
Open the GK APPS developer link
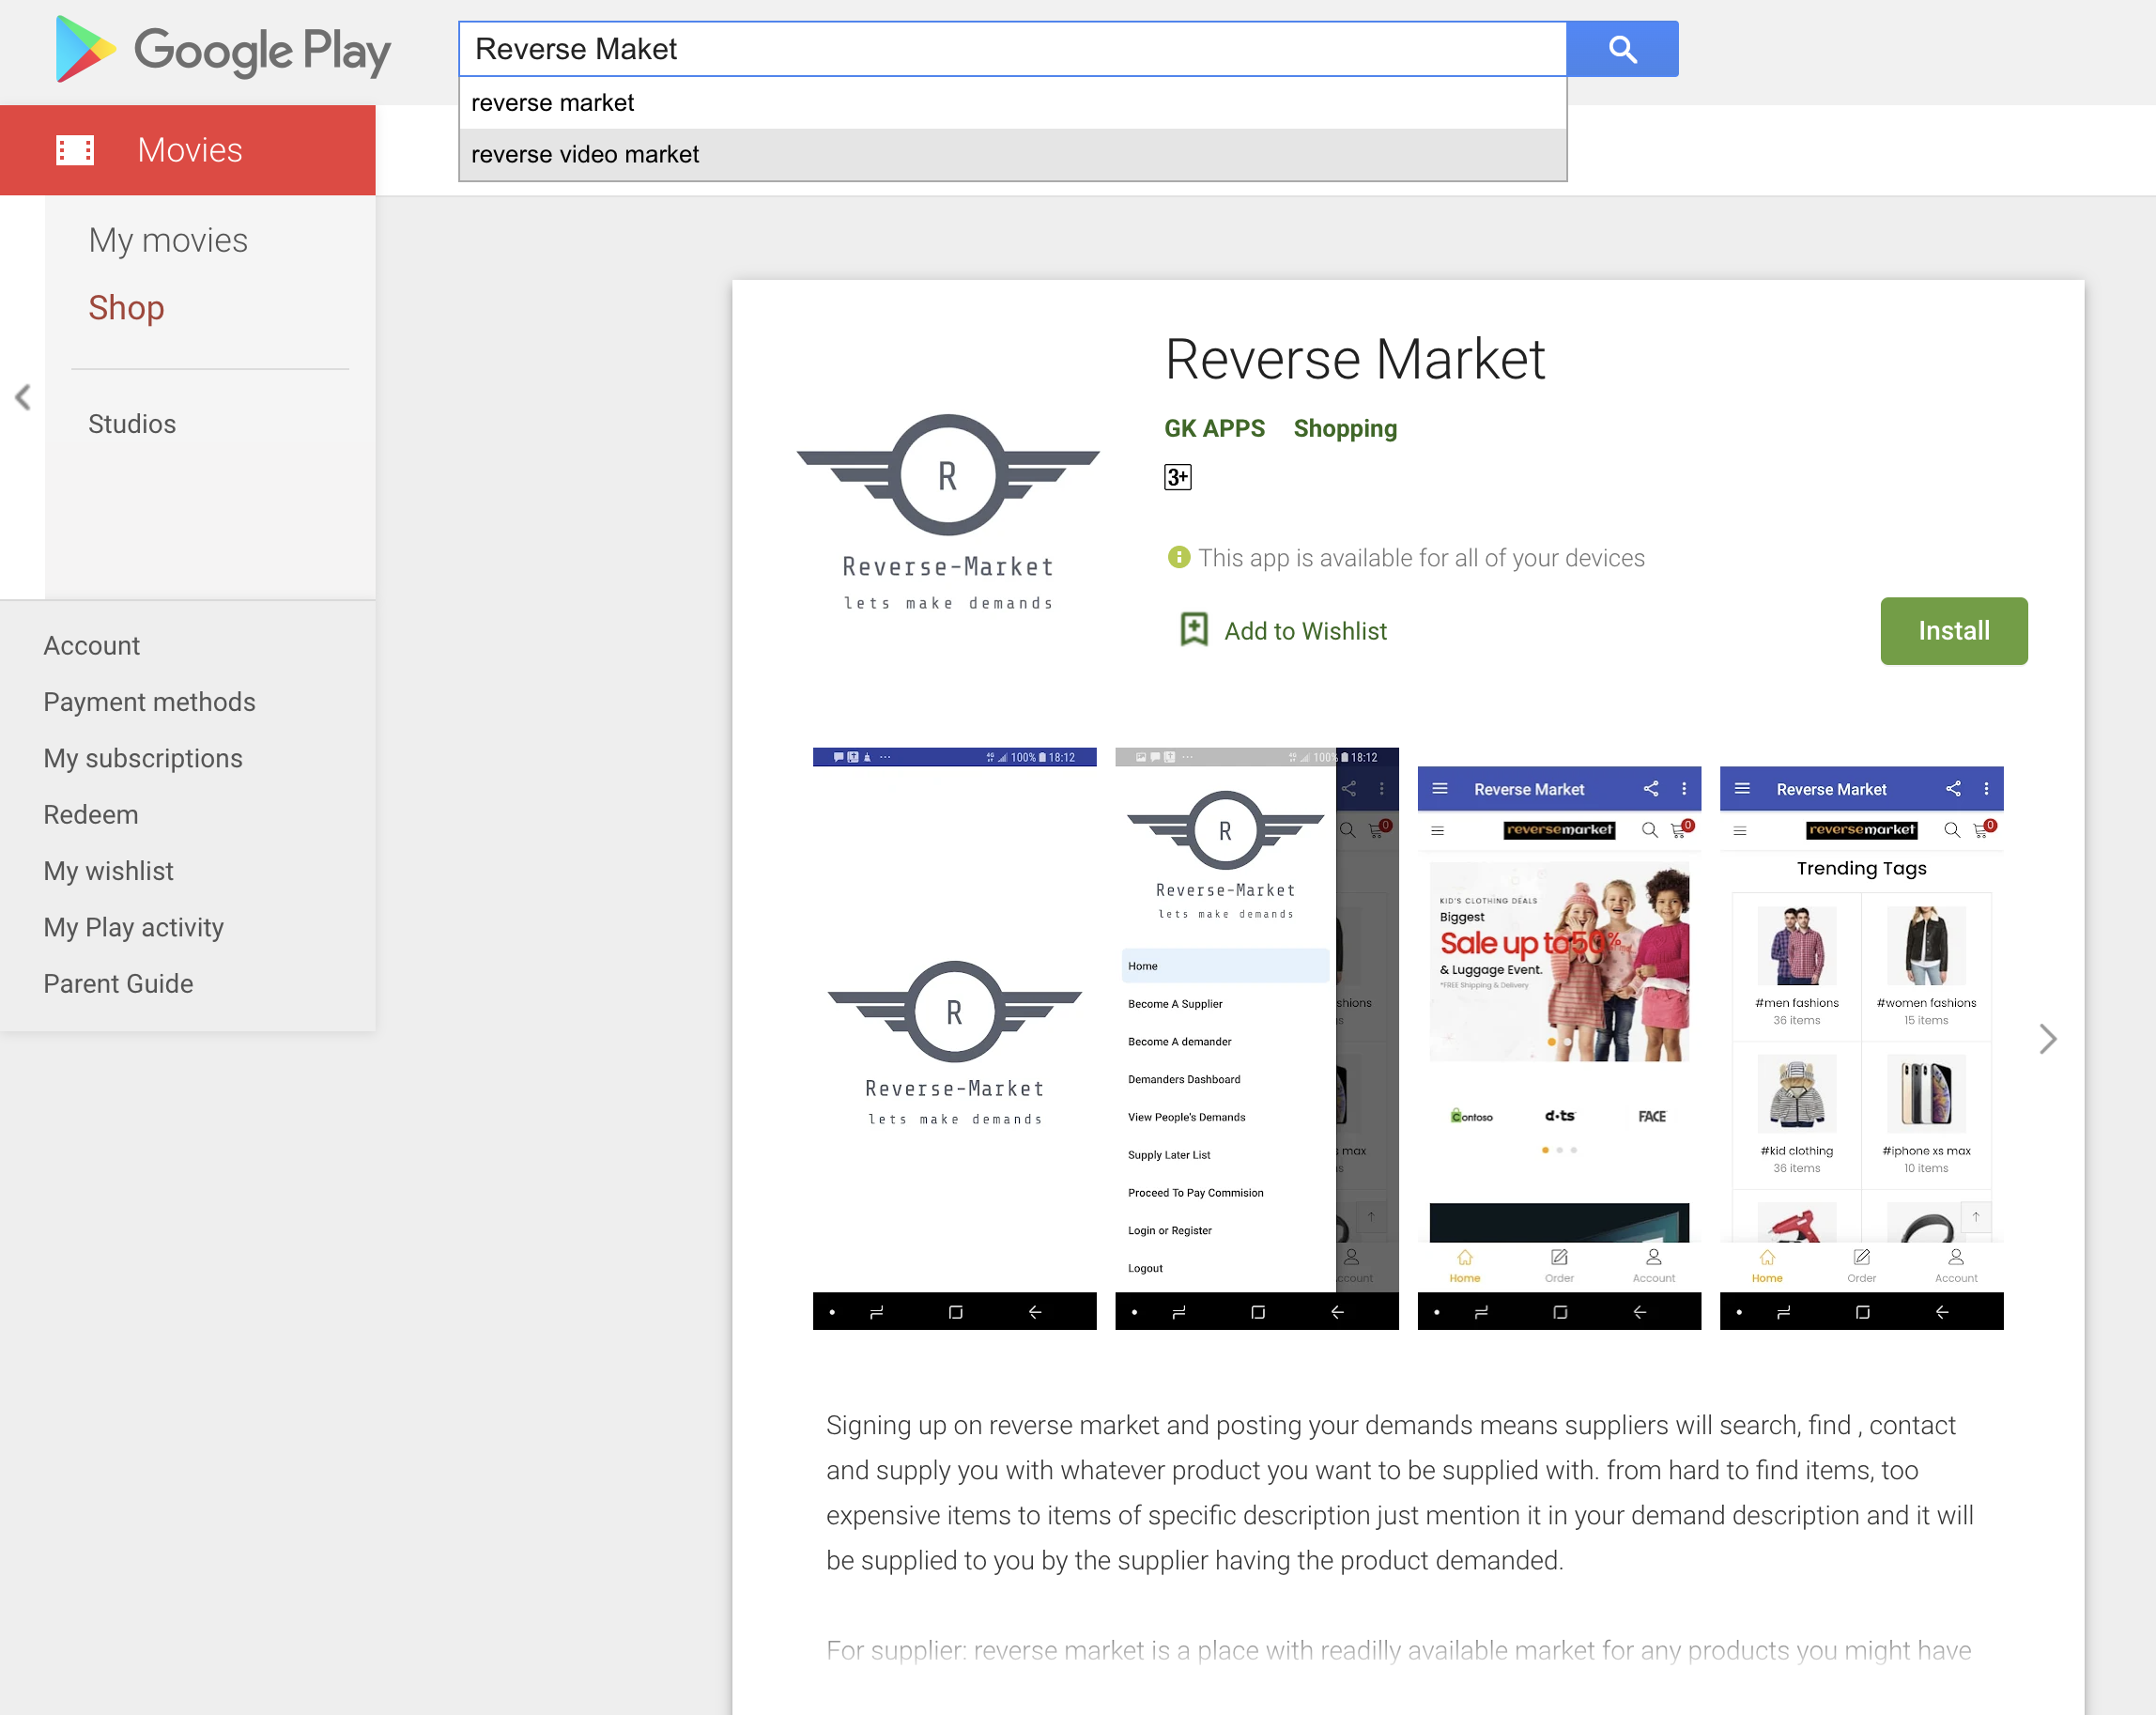[1214, 428]
